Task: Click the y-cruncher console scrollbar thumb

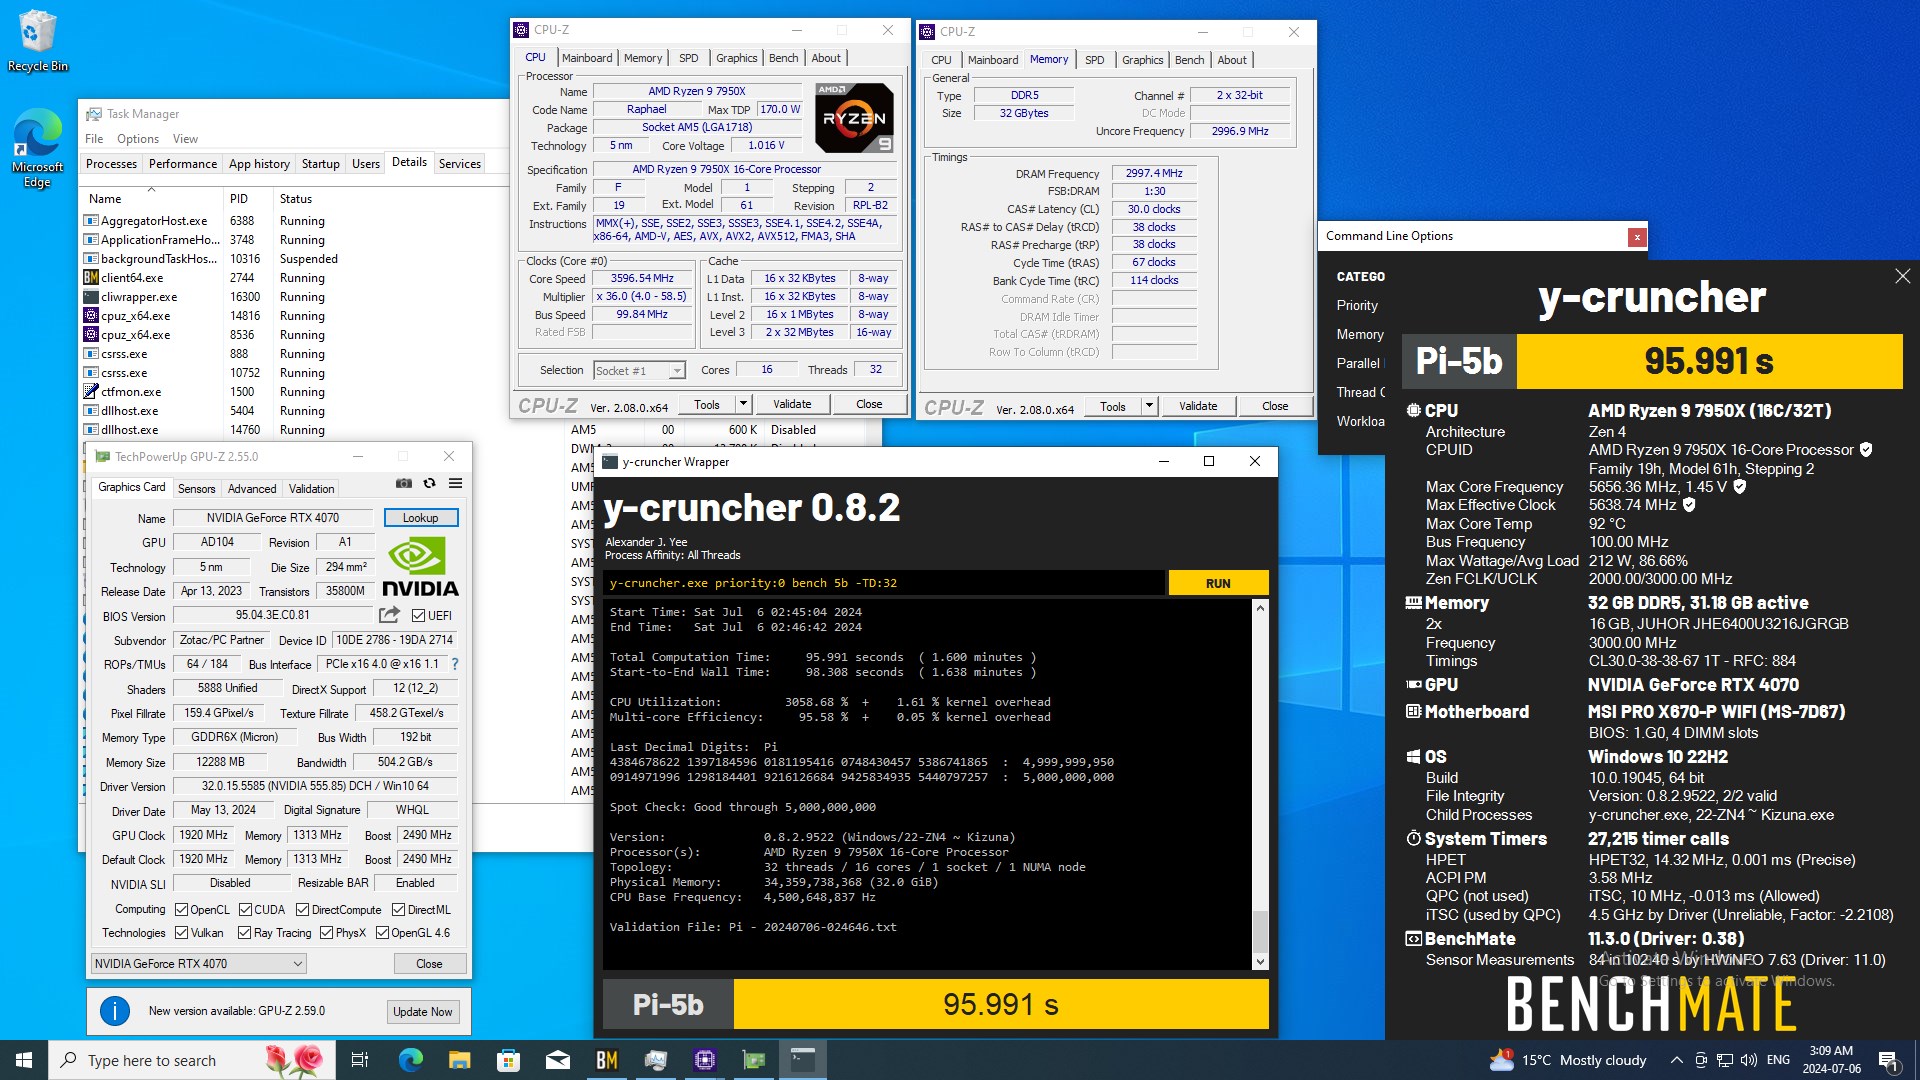Action: click(1260, 930)
